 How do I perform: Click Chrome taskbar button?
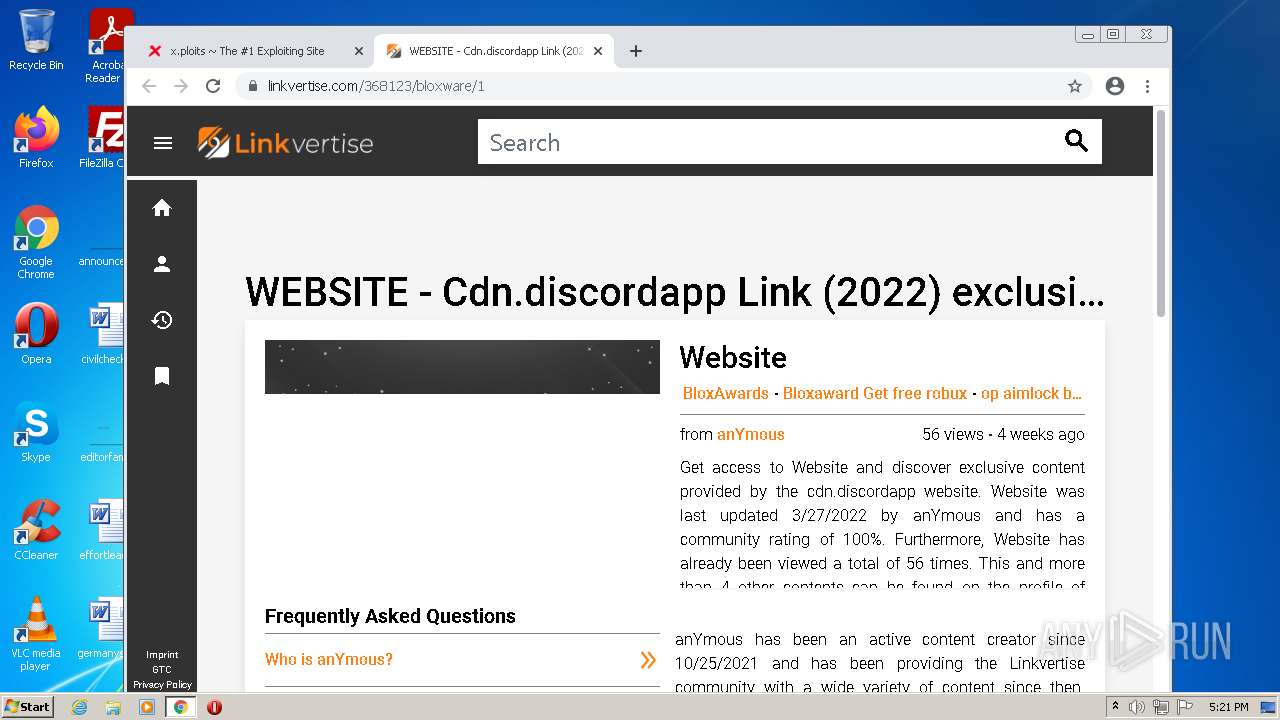point(180,707)
